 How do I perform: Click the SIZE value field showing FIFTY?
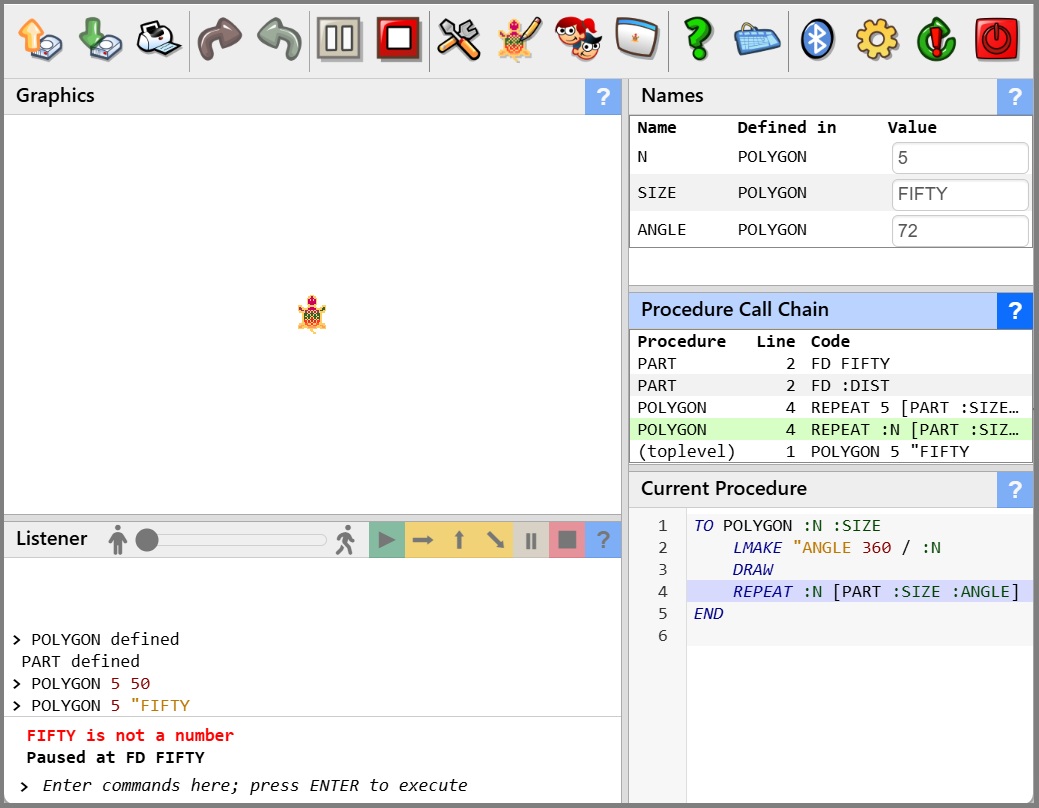pos(959,194)
